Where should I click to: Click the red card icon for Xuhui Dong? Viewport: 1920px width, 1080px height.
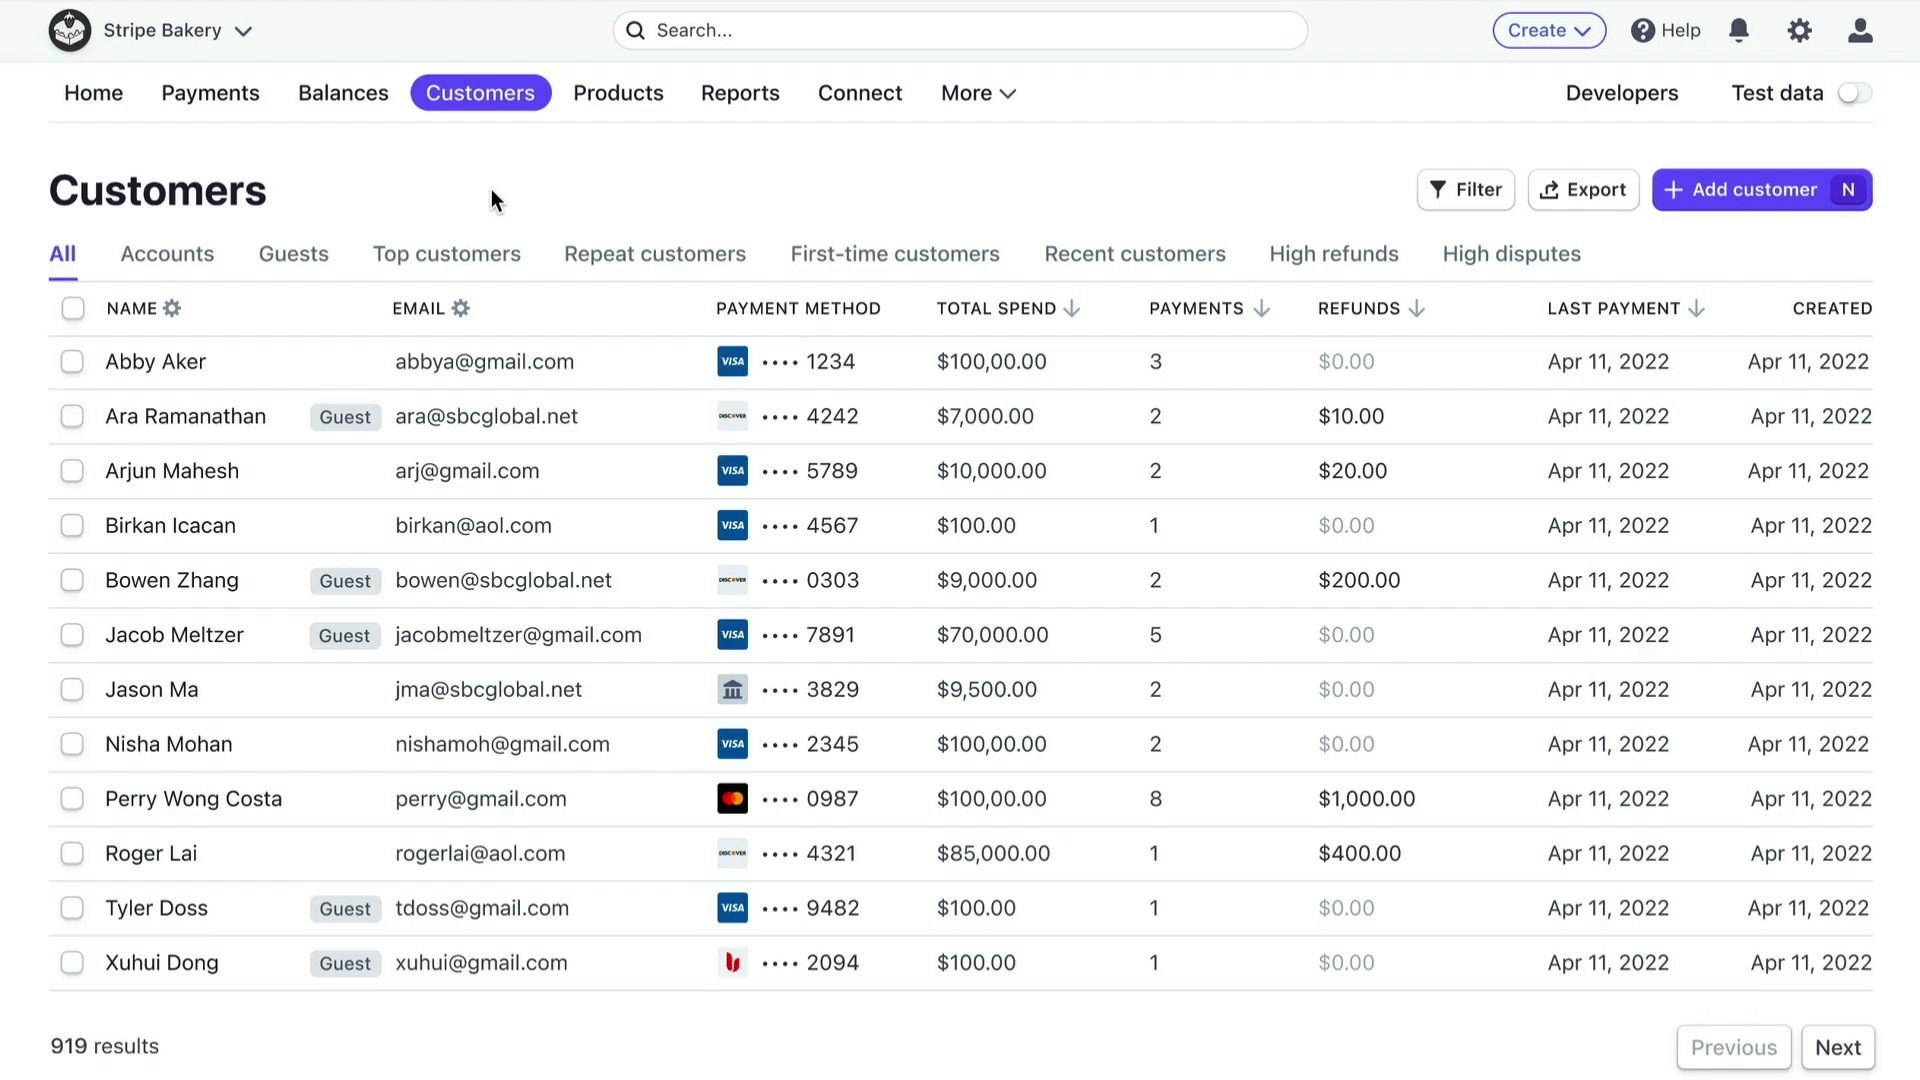click(732, 963)
